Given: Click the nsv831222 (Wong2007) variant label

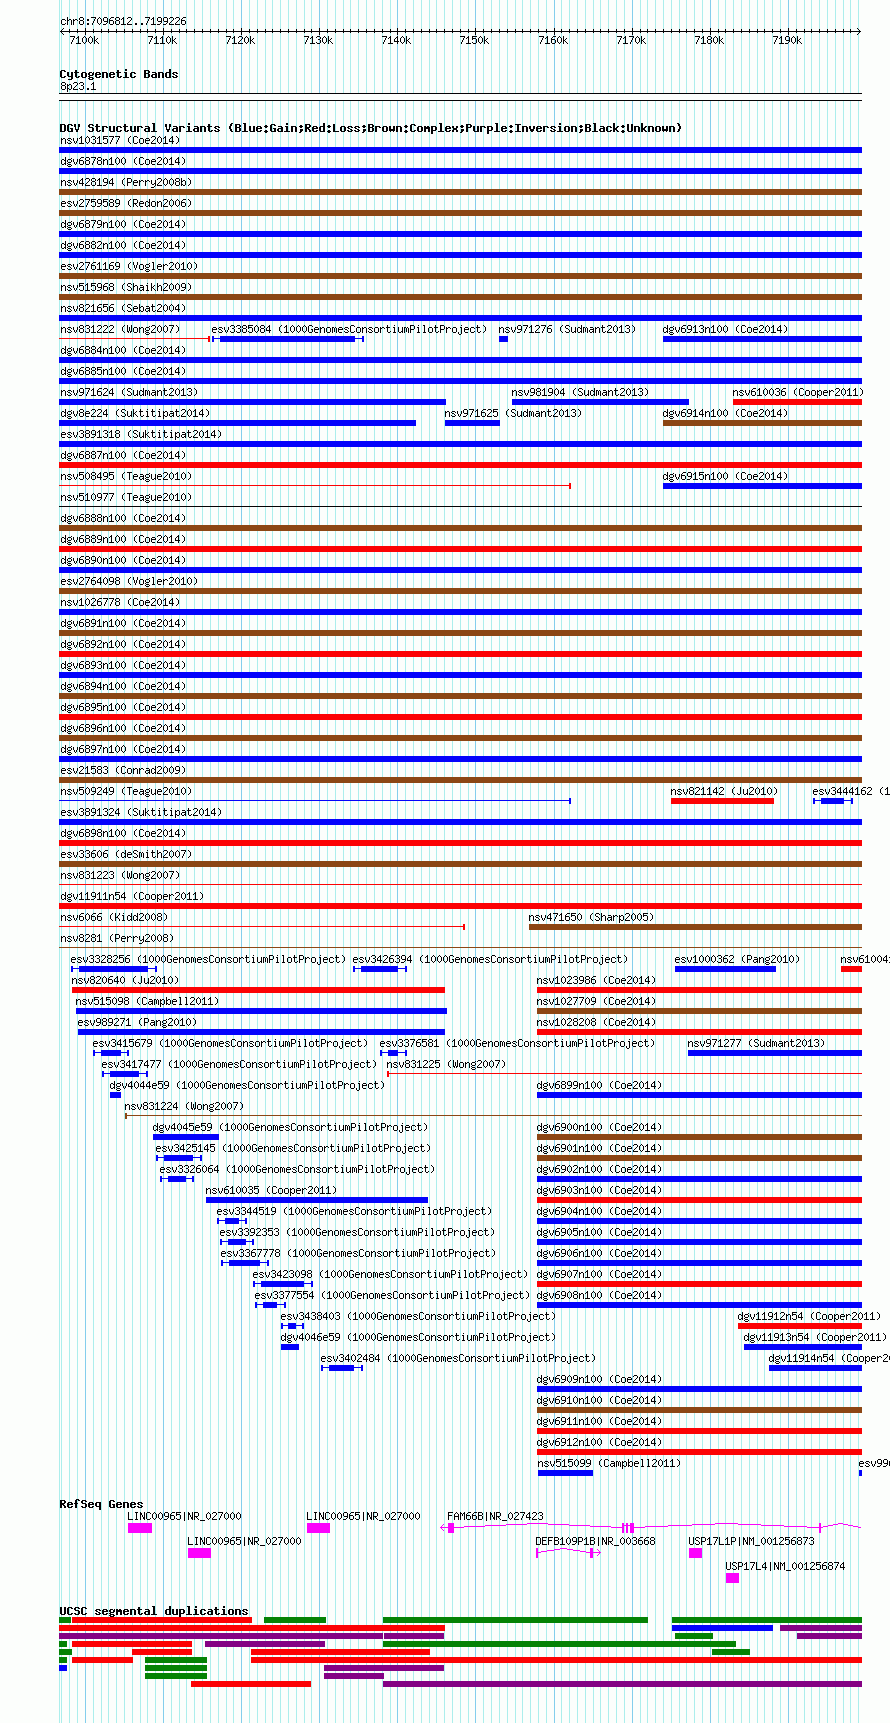Looking at the screenshot, I should 120,329.
